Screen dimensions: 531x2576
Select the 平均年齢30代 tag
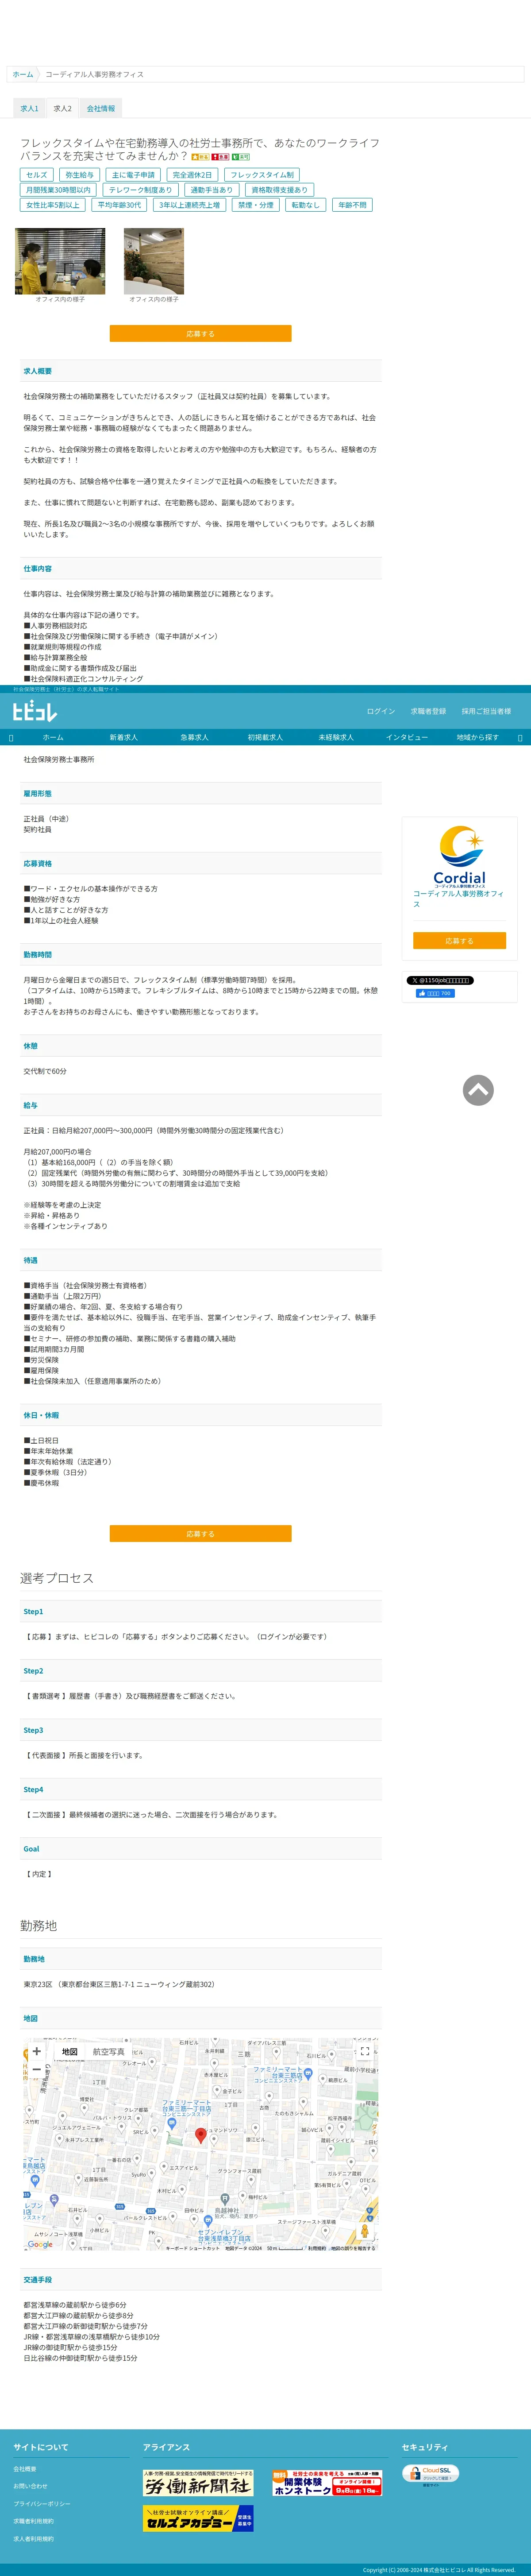[119, 205]
